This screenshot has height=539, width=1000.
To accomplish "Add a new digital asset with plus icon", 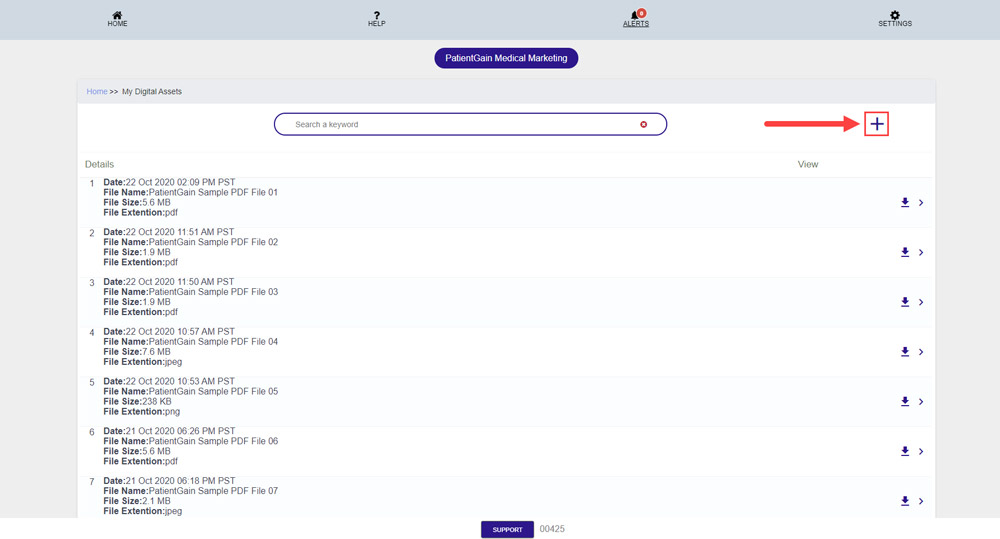I will click(877, 124).
